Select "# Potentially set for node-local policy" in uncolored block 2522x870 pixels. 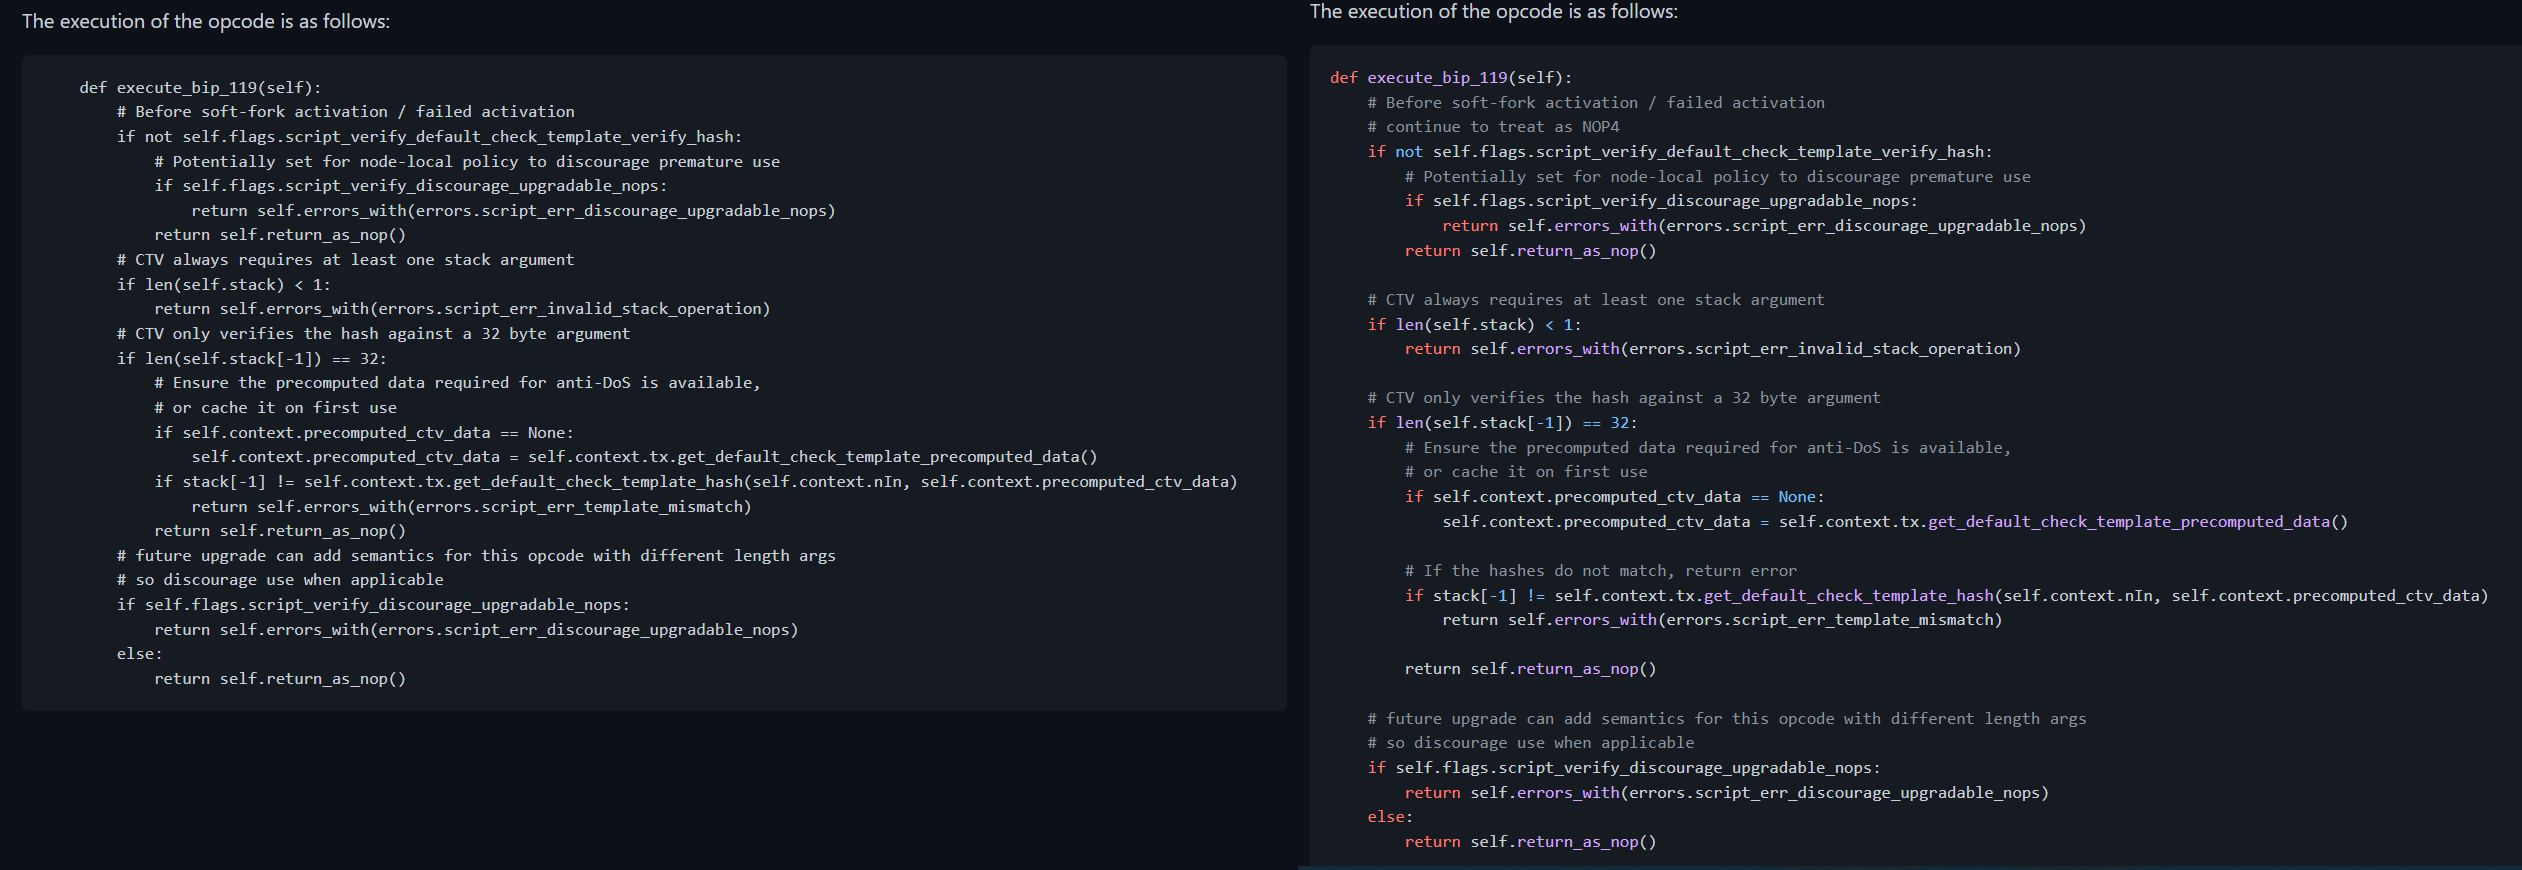tap(467, 162)
